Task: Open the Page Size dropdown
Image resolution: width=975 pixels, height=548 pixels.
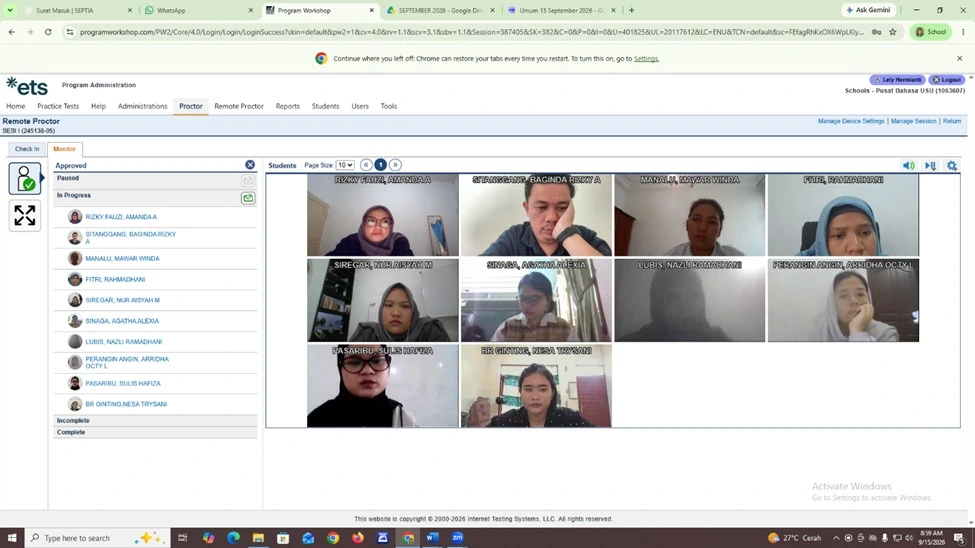Action: 344,165
